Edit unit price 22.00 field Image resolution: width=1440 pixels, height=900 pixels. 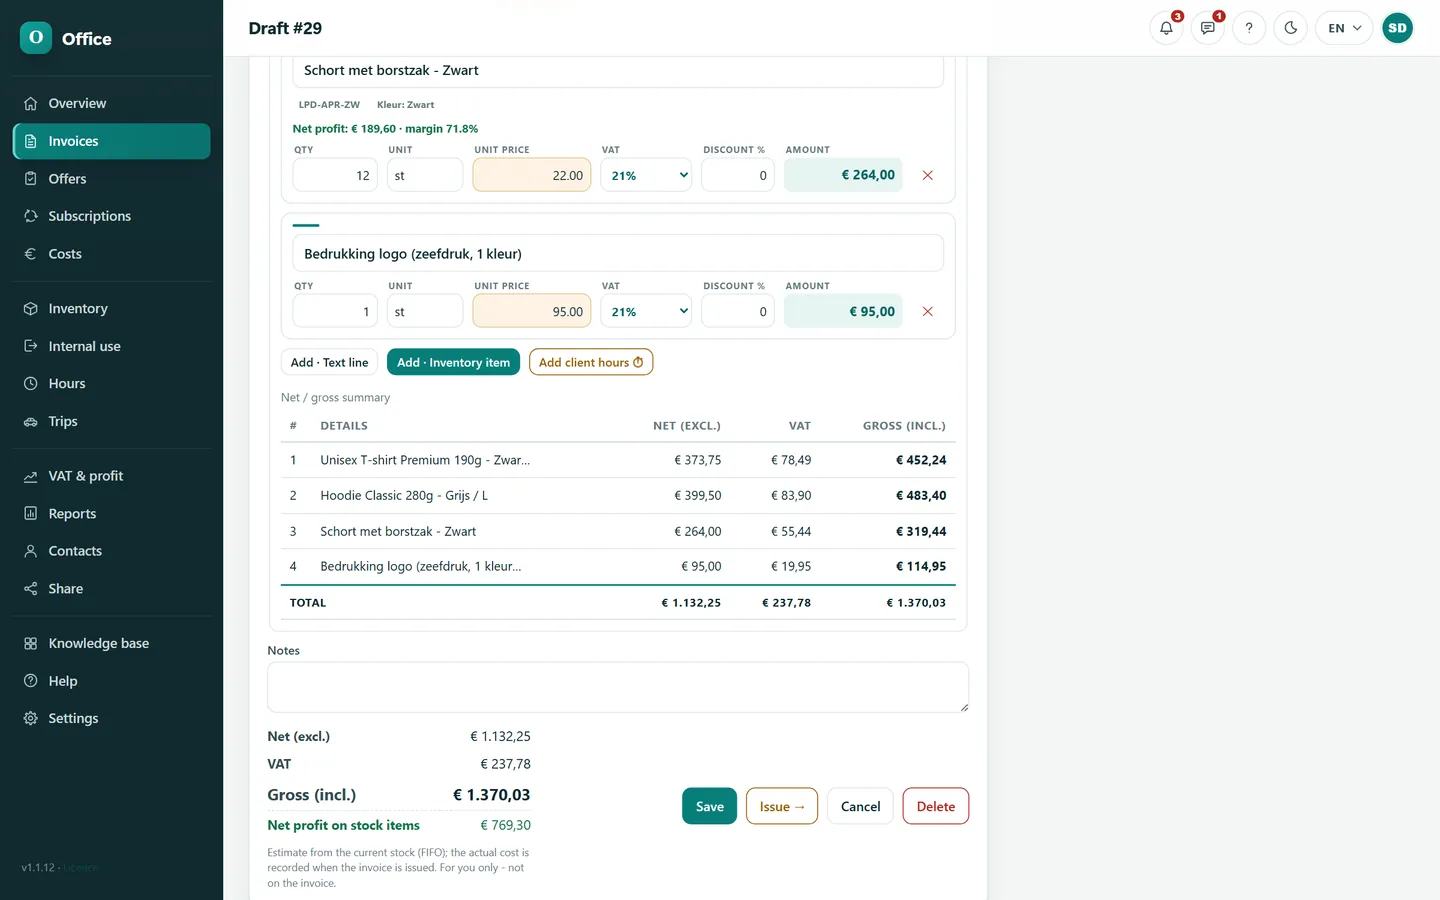[x=532, y=175]
